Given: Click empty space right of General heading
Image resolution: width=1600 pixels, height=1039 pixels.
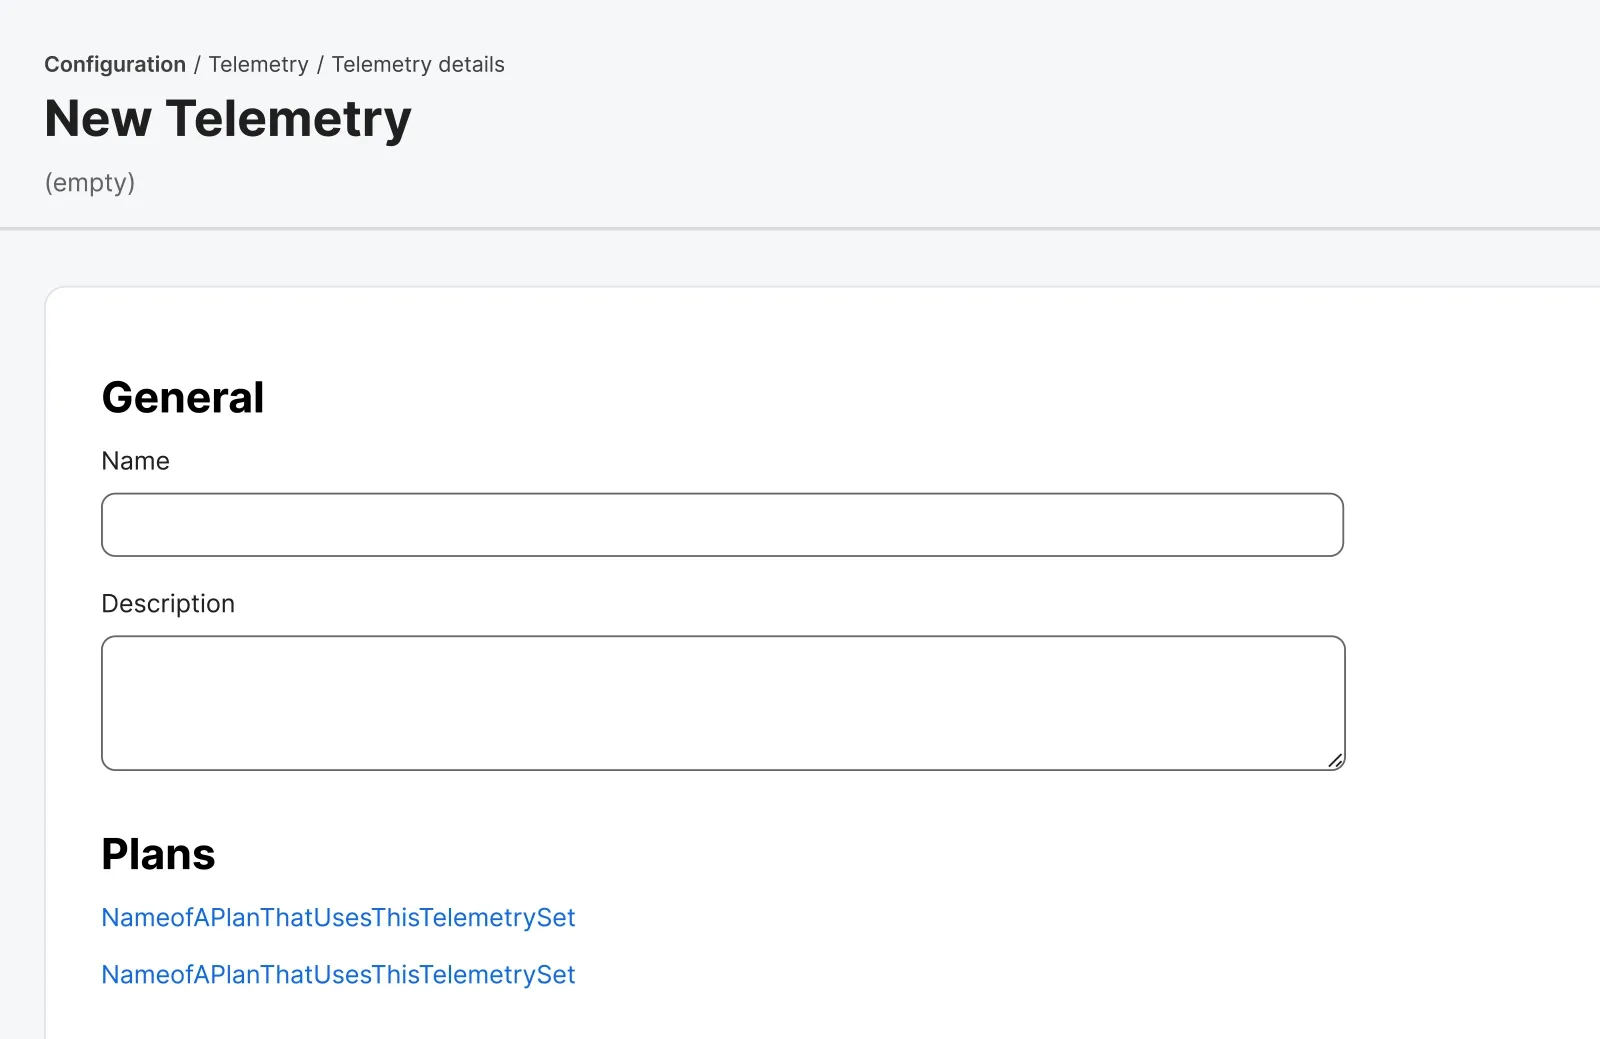Looking at the screenshot, I should tap(800, 397).
